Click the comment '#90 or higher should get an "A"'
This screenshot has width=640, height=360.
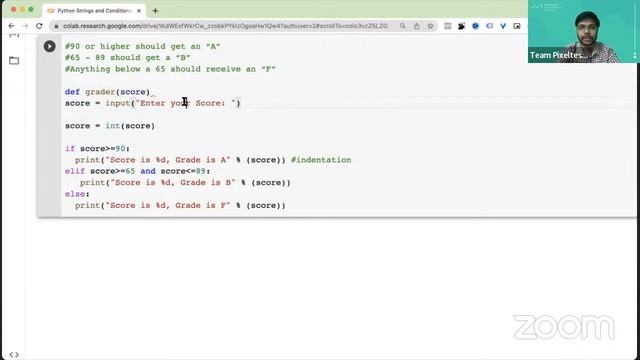[142, 46]
